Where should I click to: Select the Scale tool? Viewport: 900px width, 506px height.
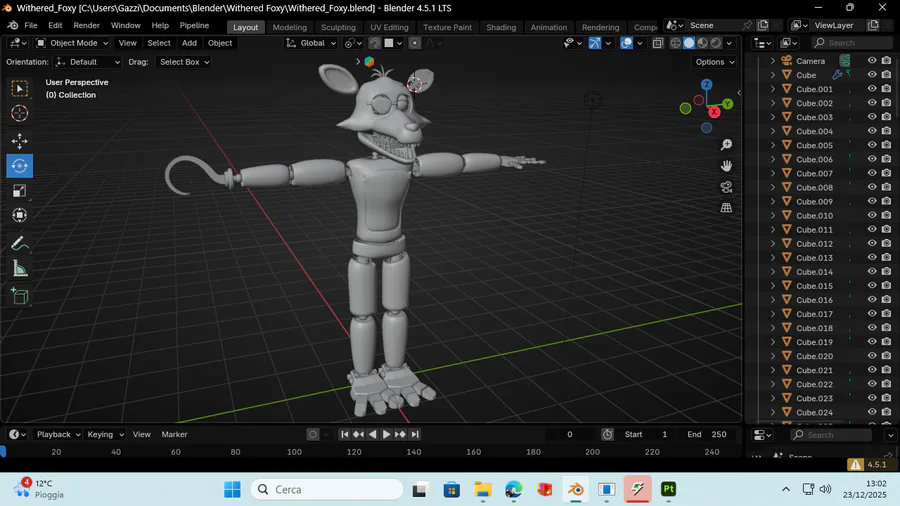(20, 190)
